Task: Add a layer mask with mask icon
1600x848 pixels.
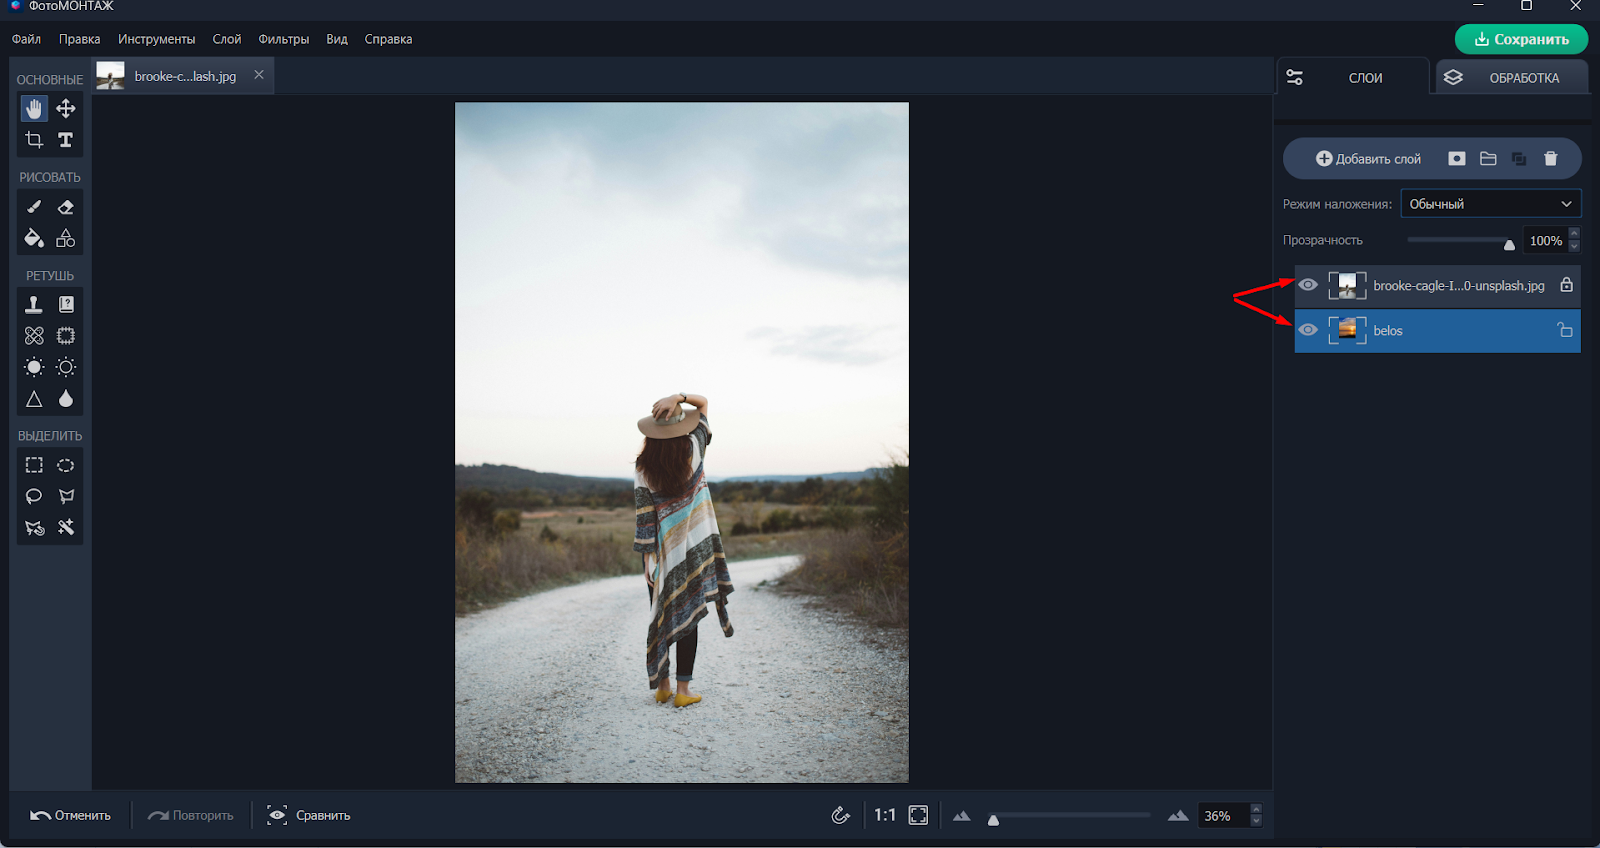Action: [x=1457, y=158]
